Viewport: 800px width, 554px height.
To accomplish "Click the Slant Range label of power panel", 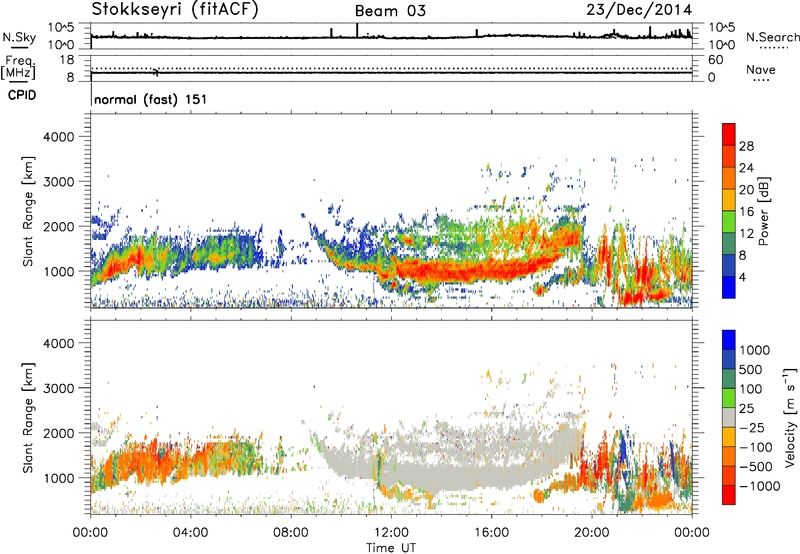I will 28,211.
